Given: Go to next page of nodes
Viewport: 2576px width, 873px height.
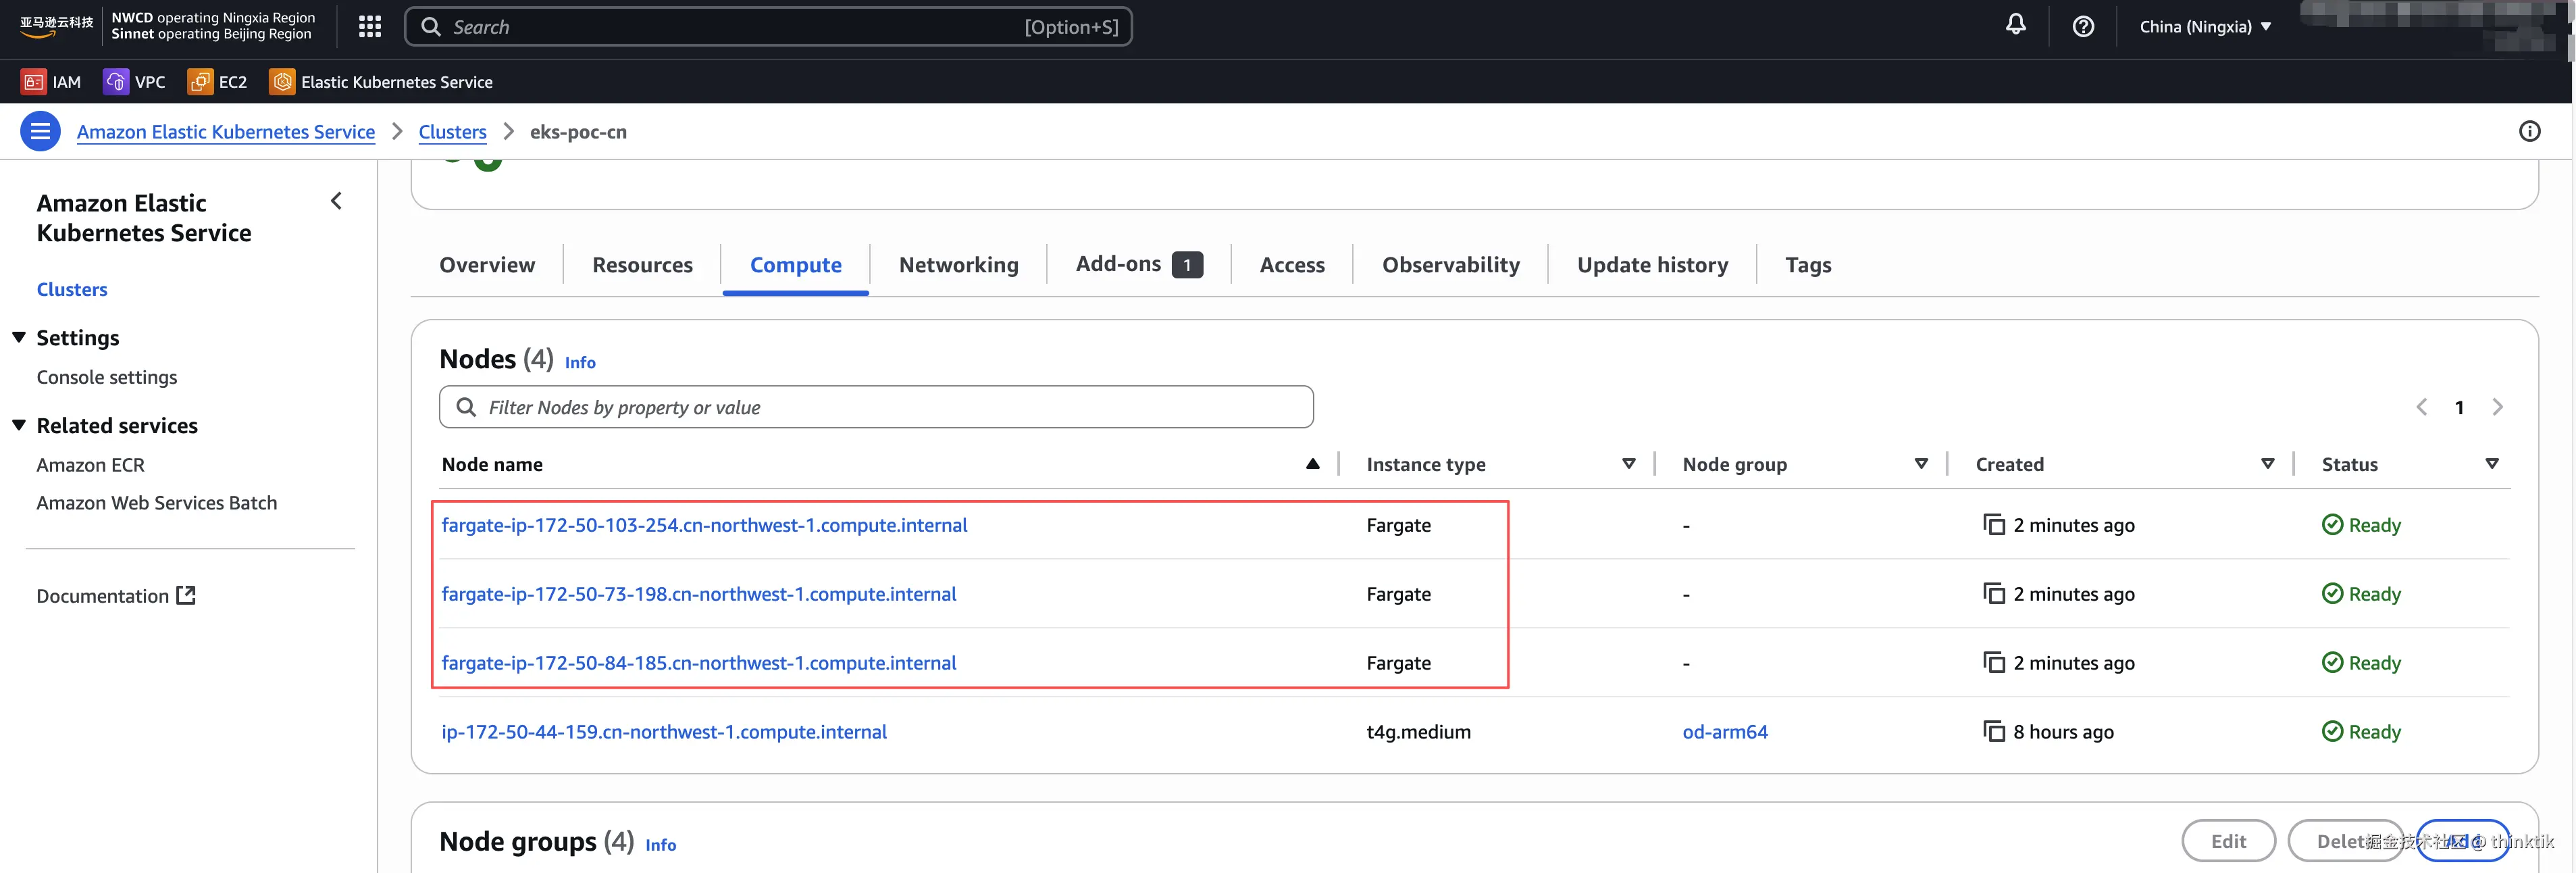Looking at the screenshot, I should 2497,408.
